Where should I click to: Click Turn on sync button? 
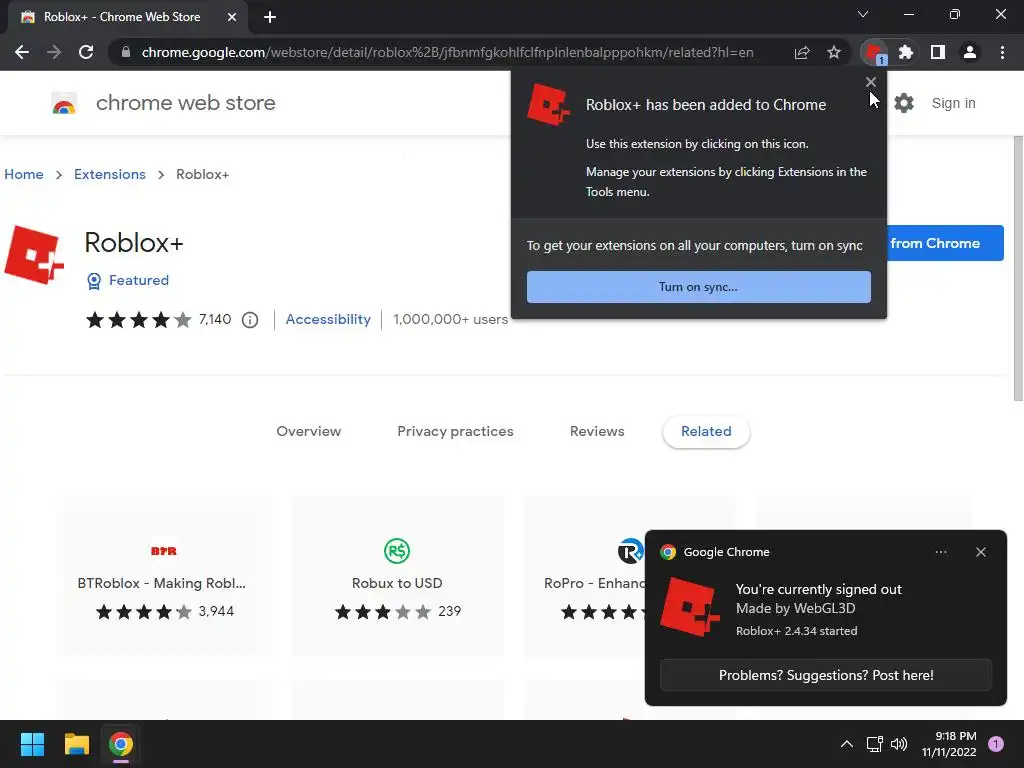(698, 287)
